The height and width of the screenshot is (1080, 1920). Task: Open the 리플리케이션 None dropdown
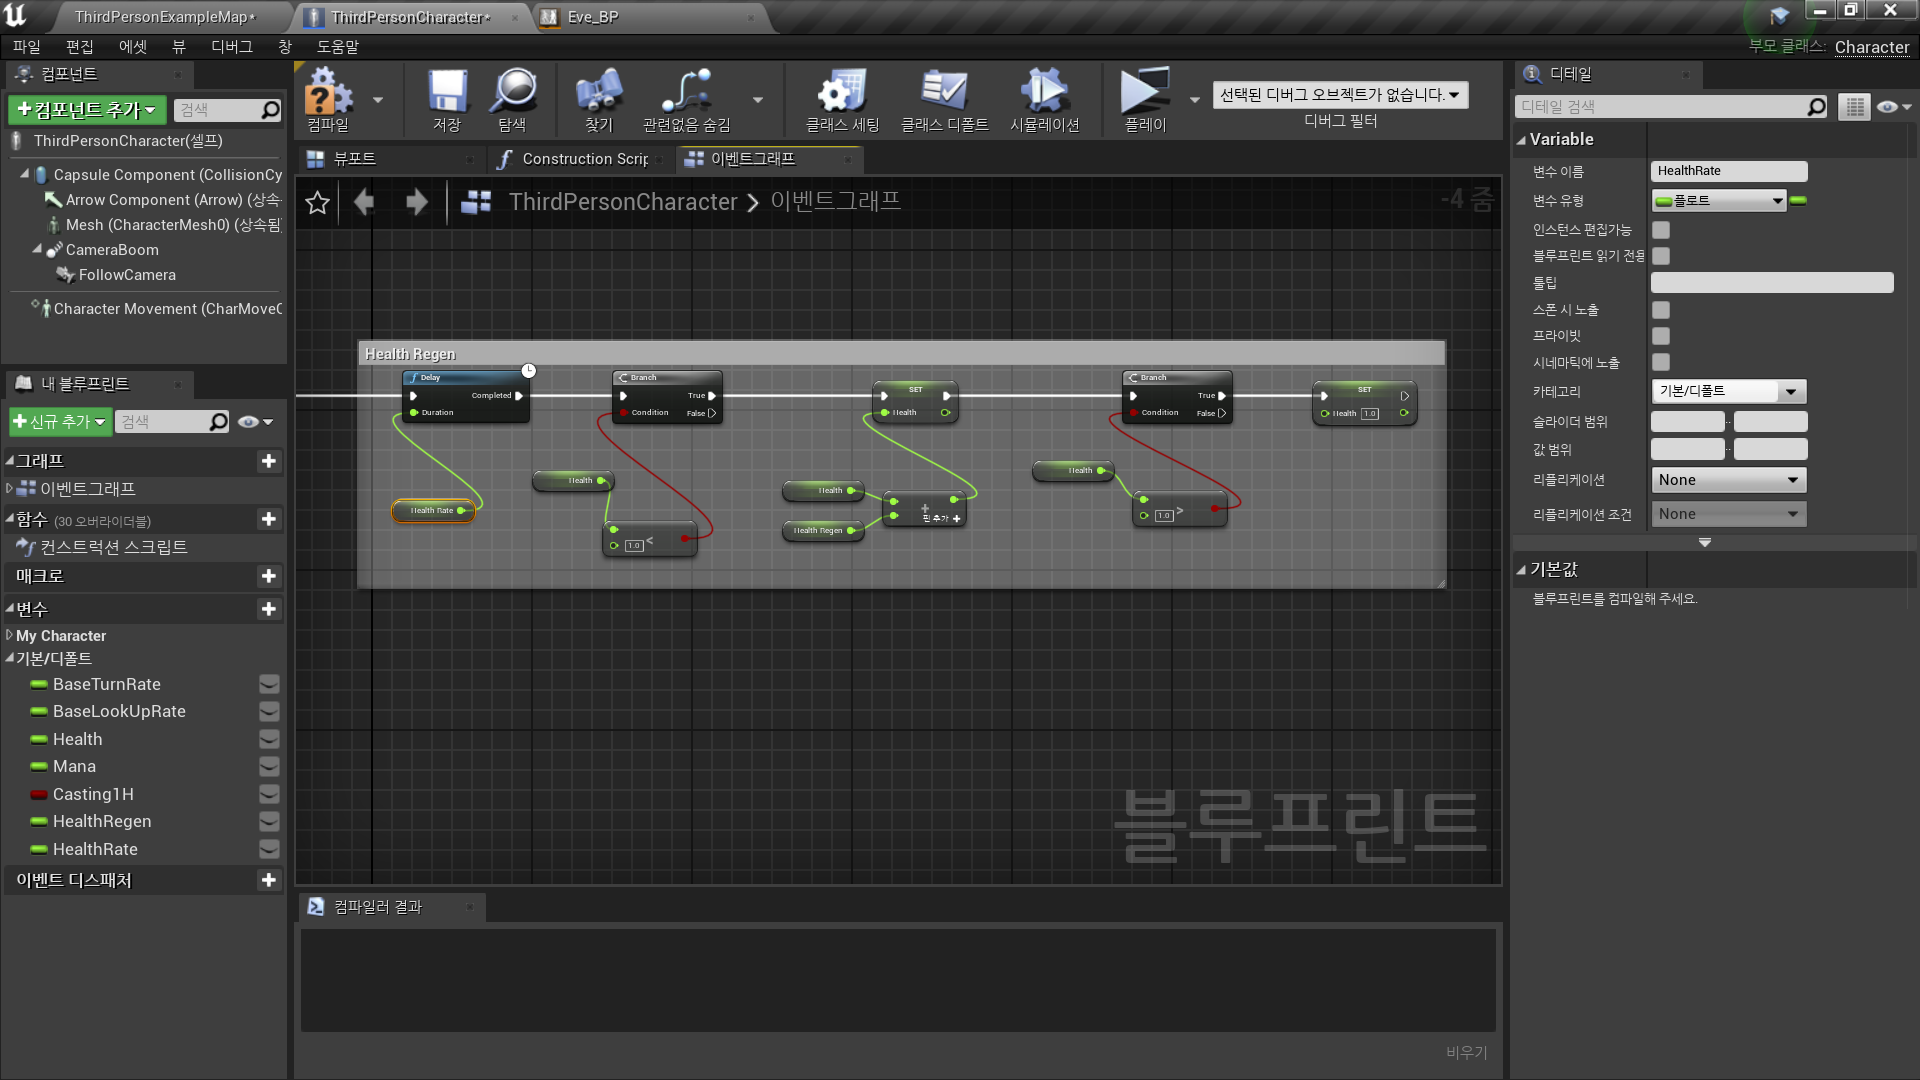1727,479
